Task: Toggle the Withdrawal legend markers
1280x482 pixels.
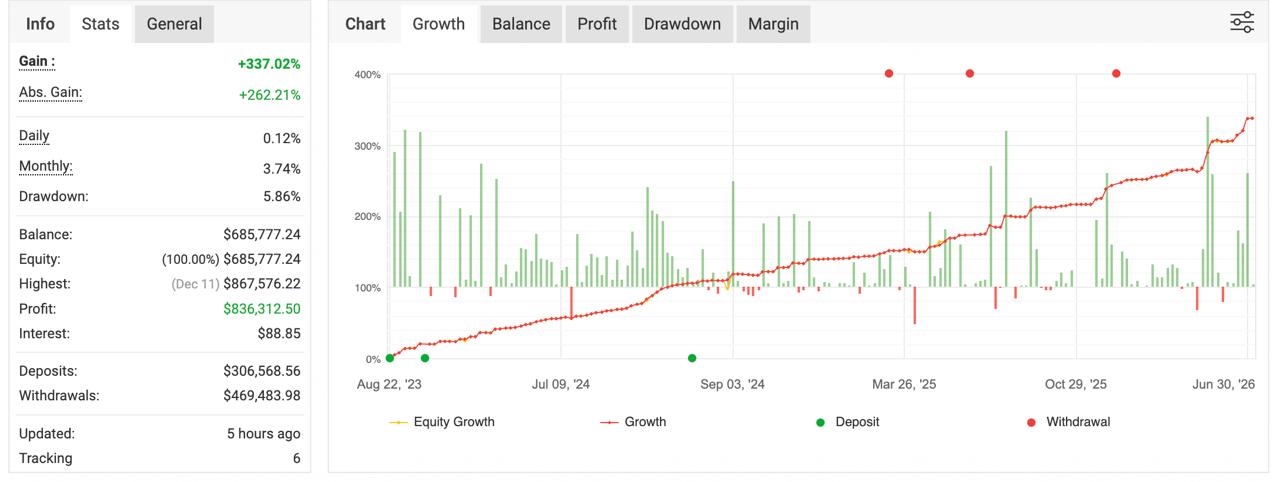Action: 1068,422
